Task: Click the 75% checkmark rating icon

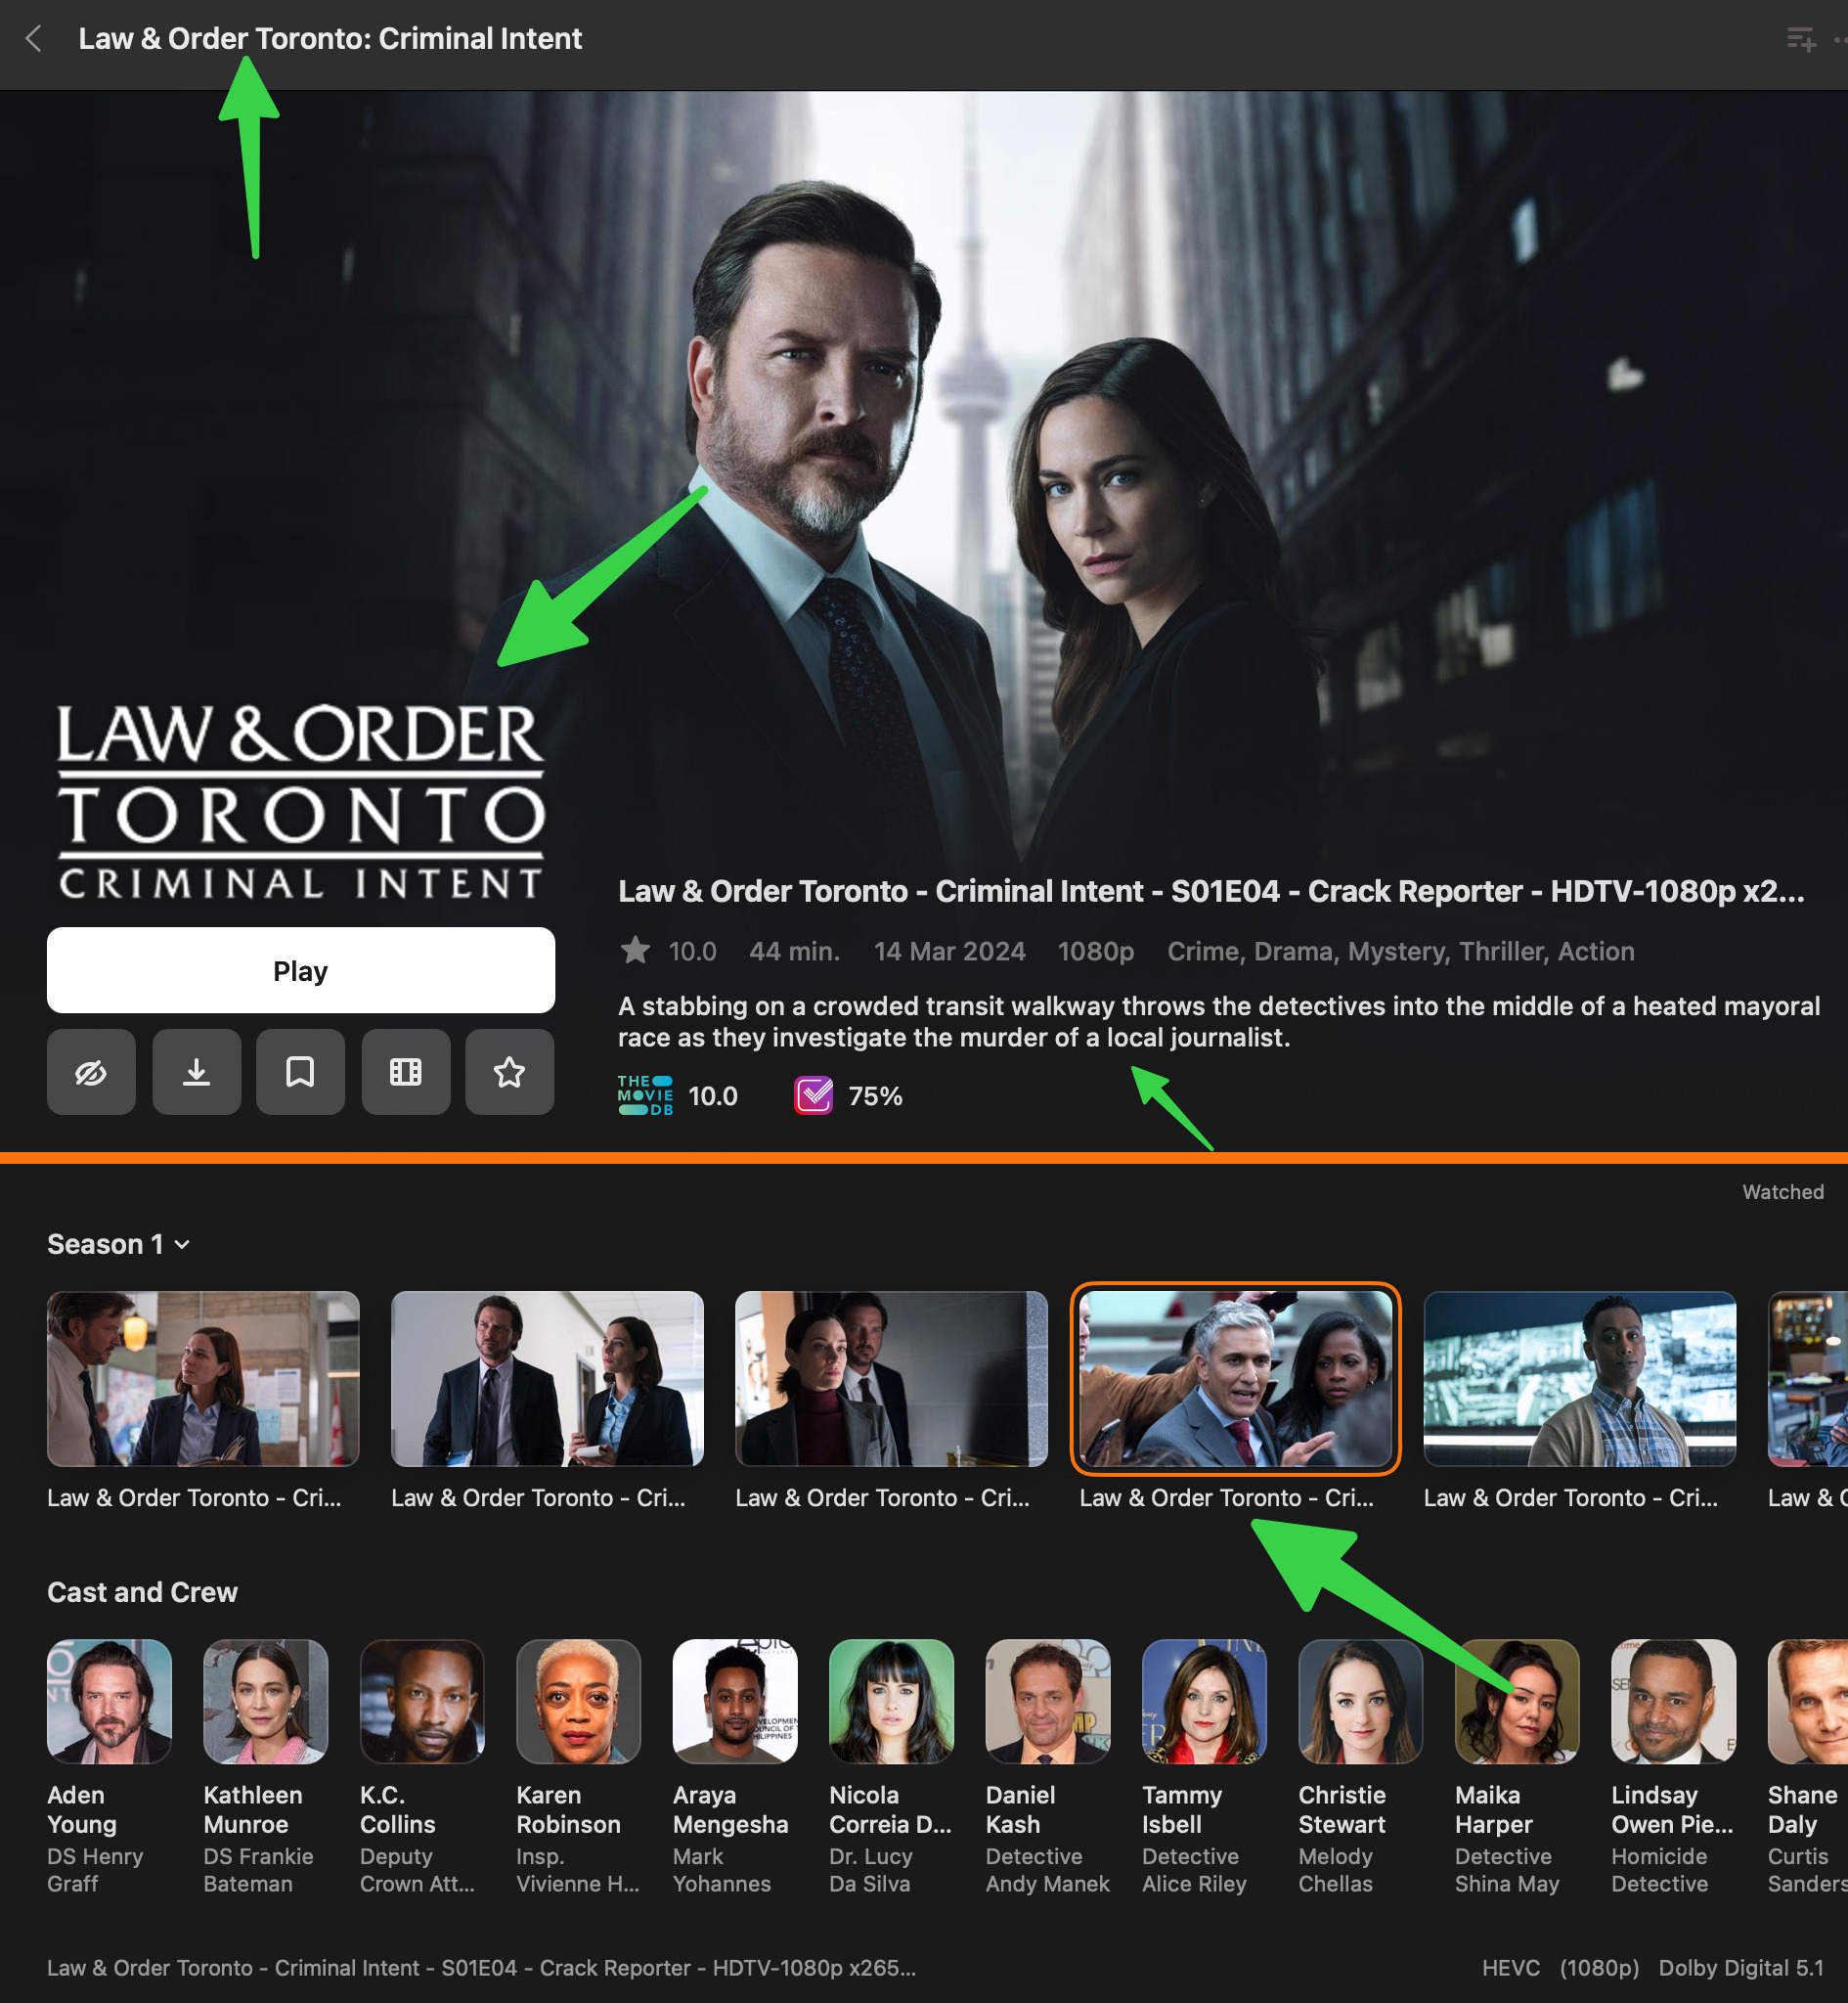Action: (x=813, y=1096)
